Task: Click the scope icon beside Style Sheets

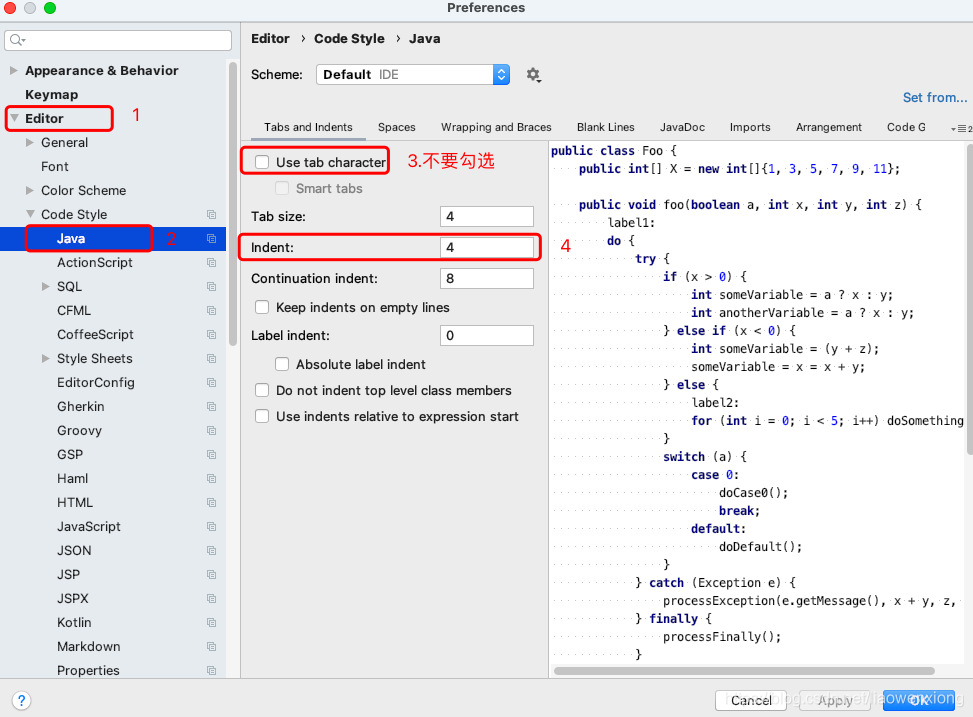Action: [x=212, y=359]
